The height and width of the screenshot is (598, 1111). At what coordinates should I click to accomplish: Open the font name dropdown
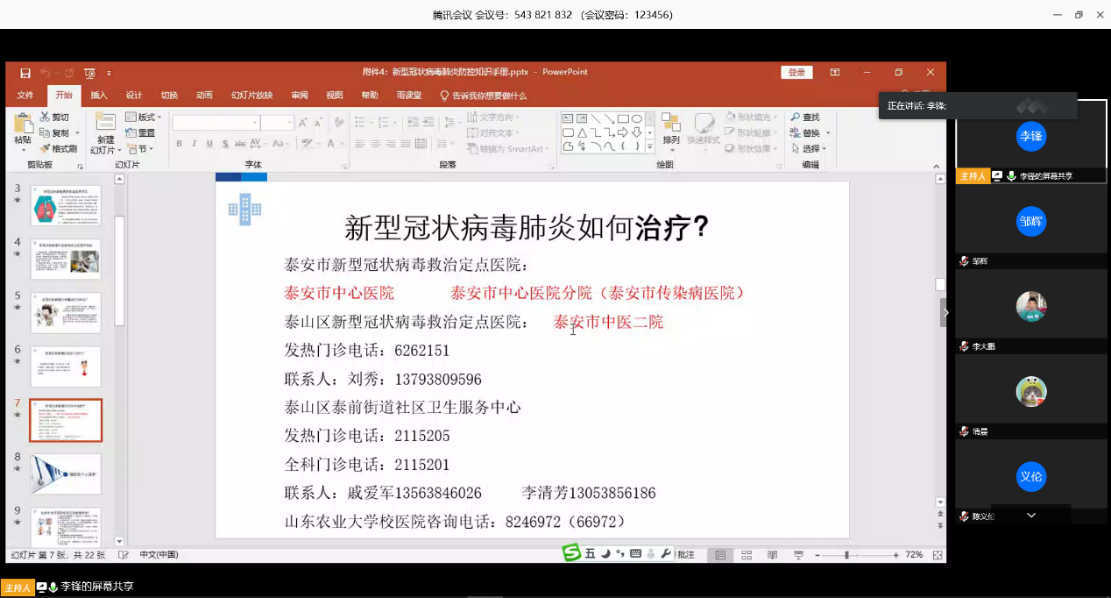255,122
